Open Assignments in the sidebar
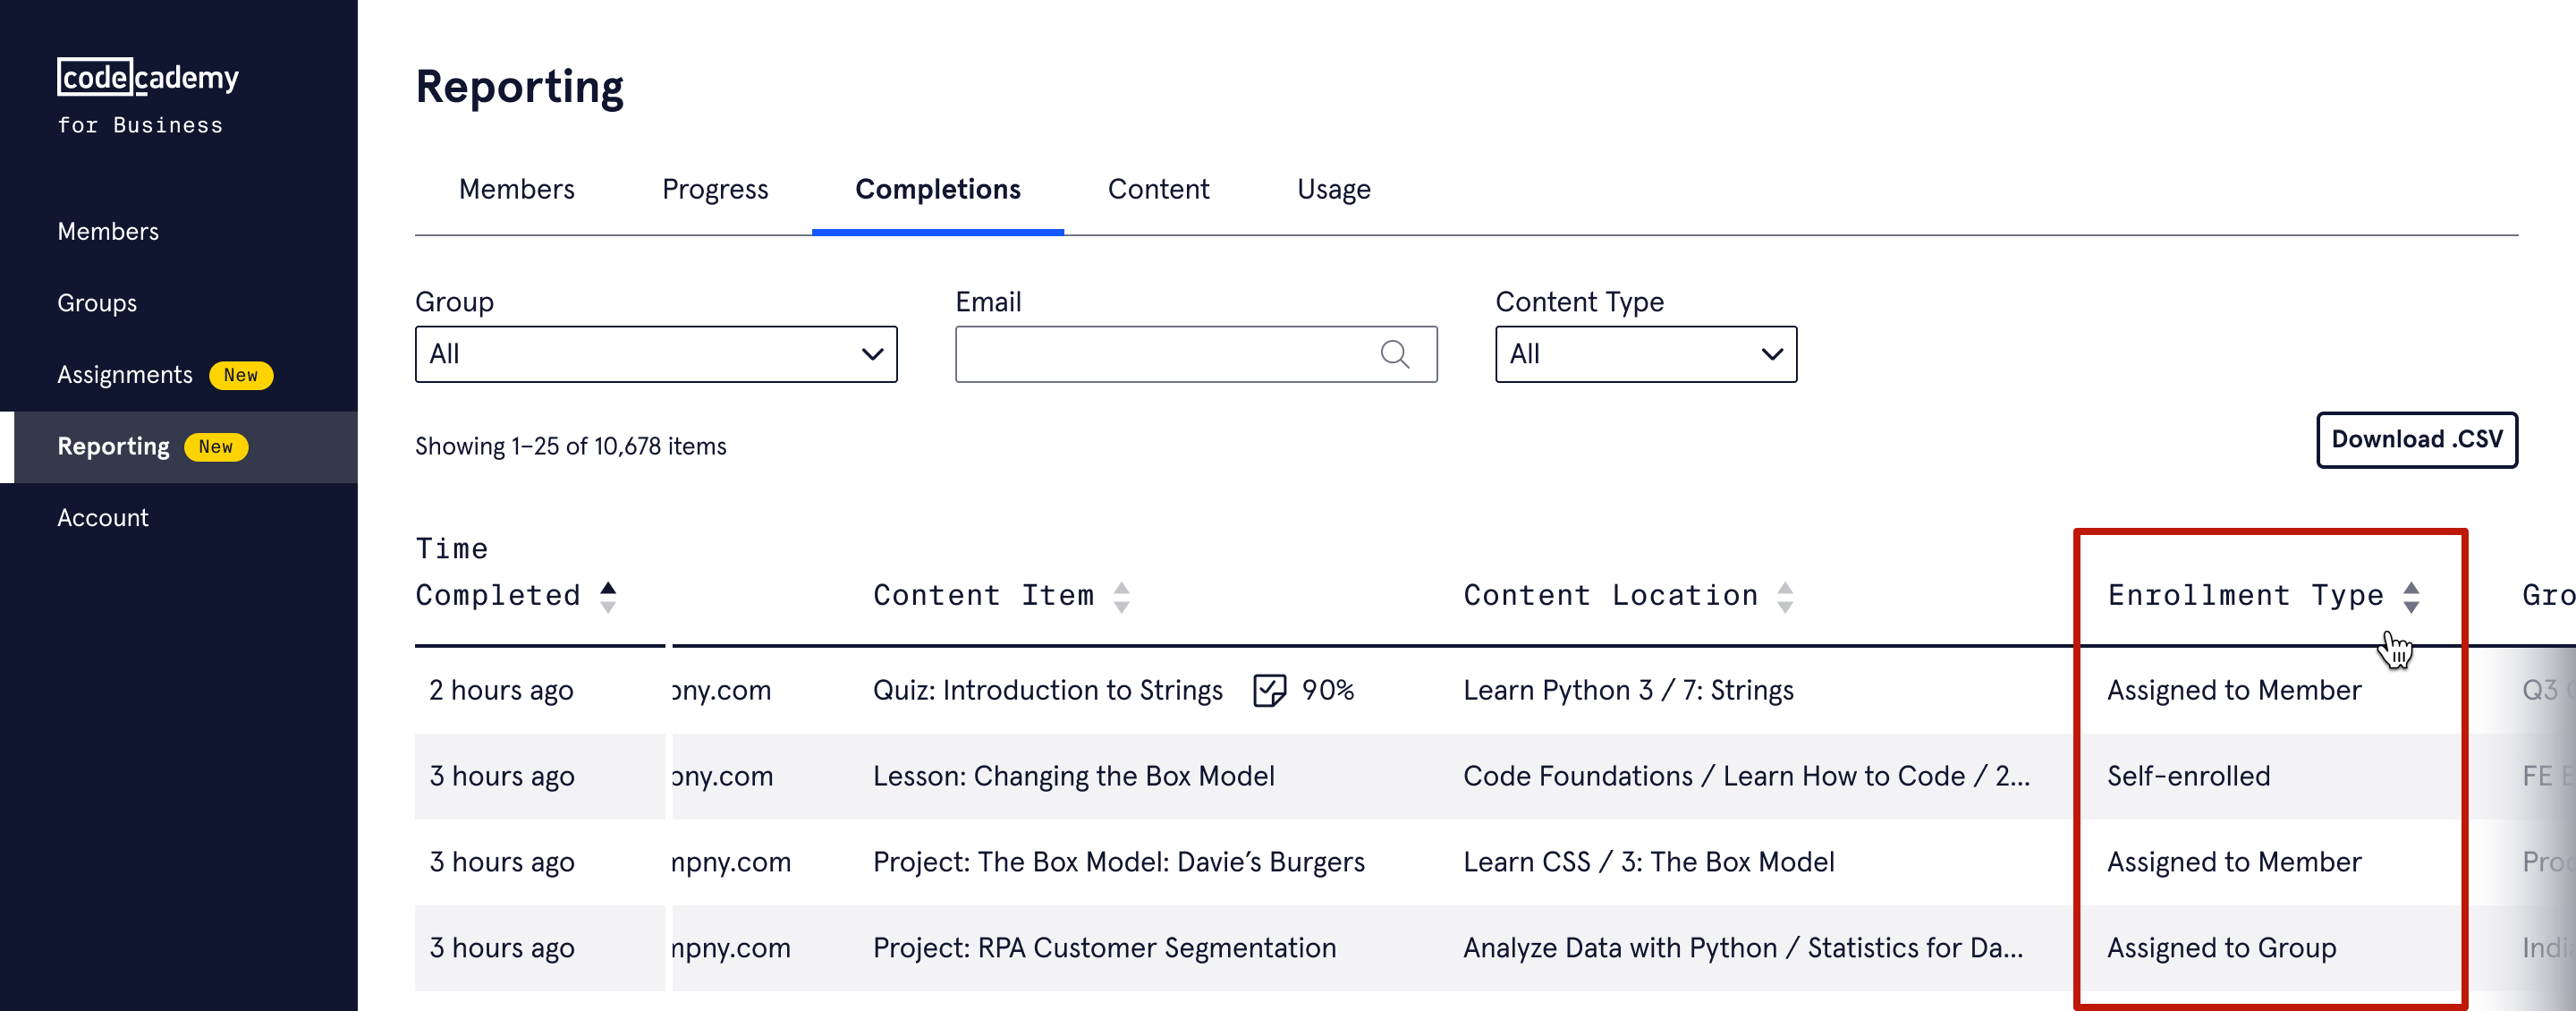This screenshot has width=2576, height=1011. [124, 375]
